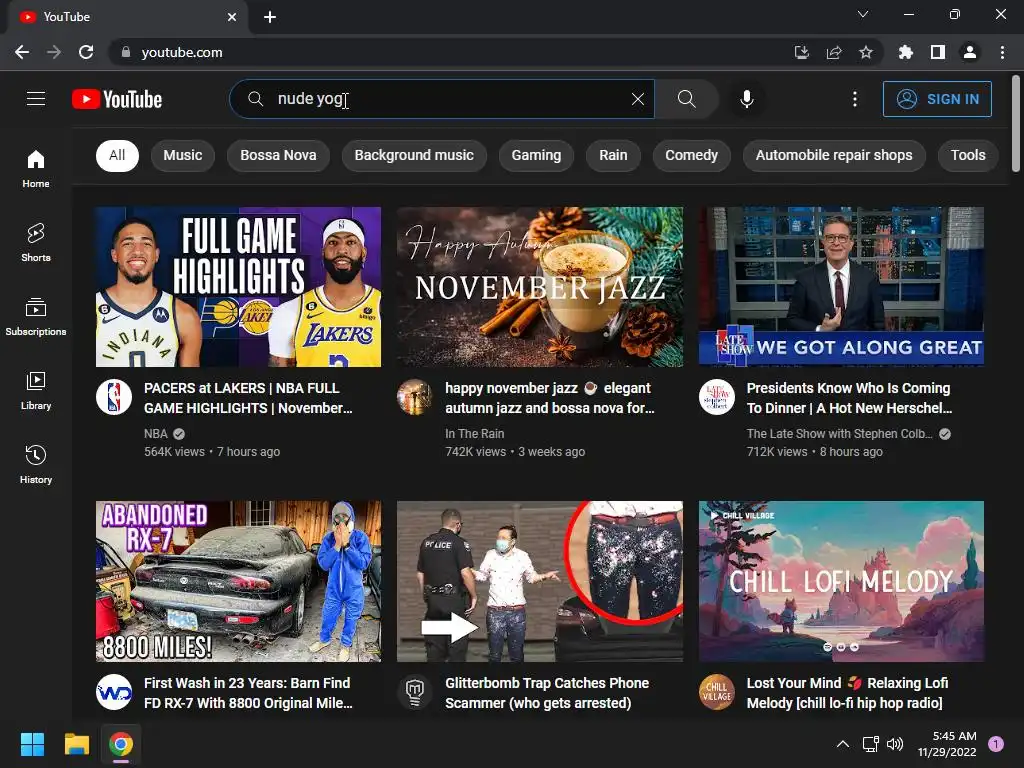Image resolution: width=1024 pixels, height=768 pixels.
Task: Click the Glitterbomb video channel avatar
Action: [x=415, y=692]
